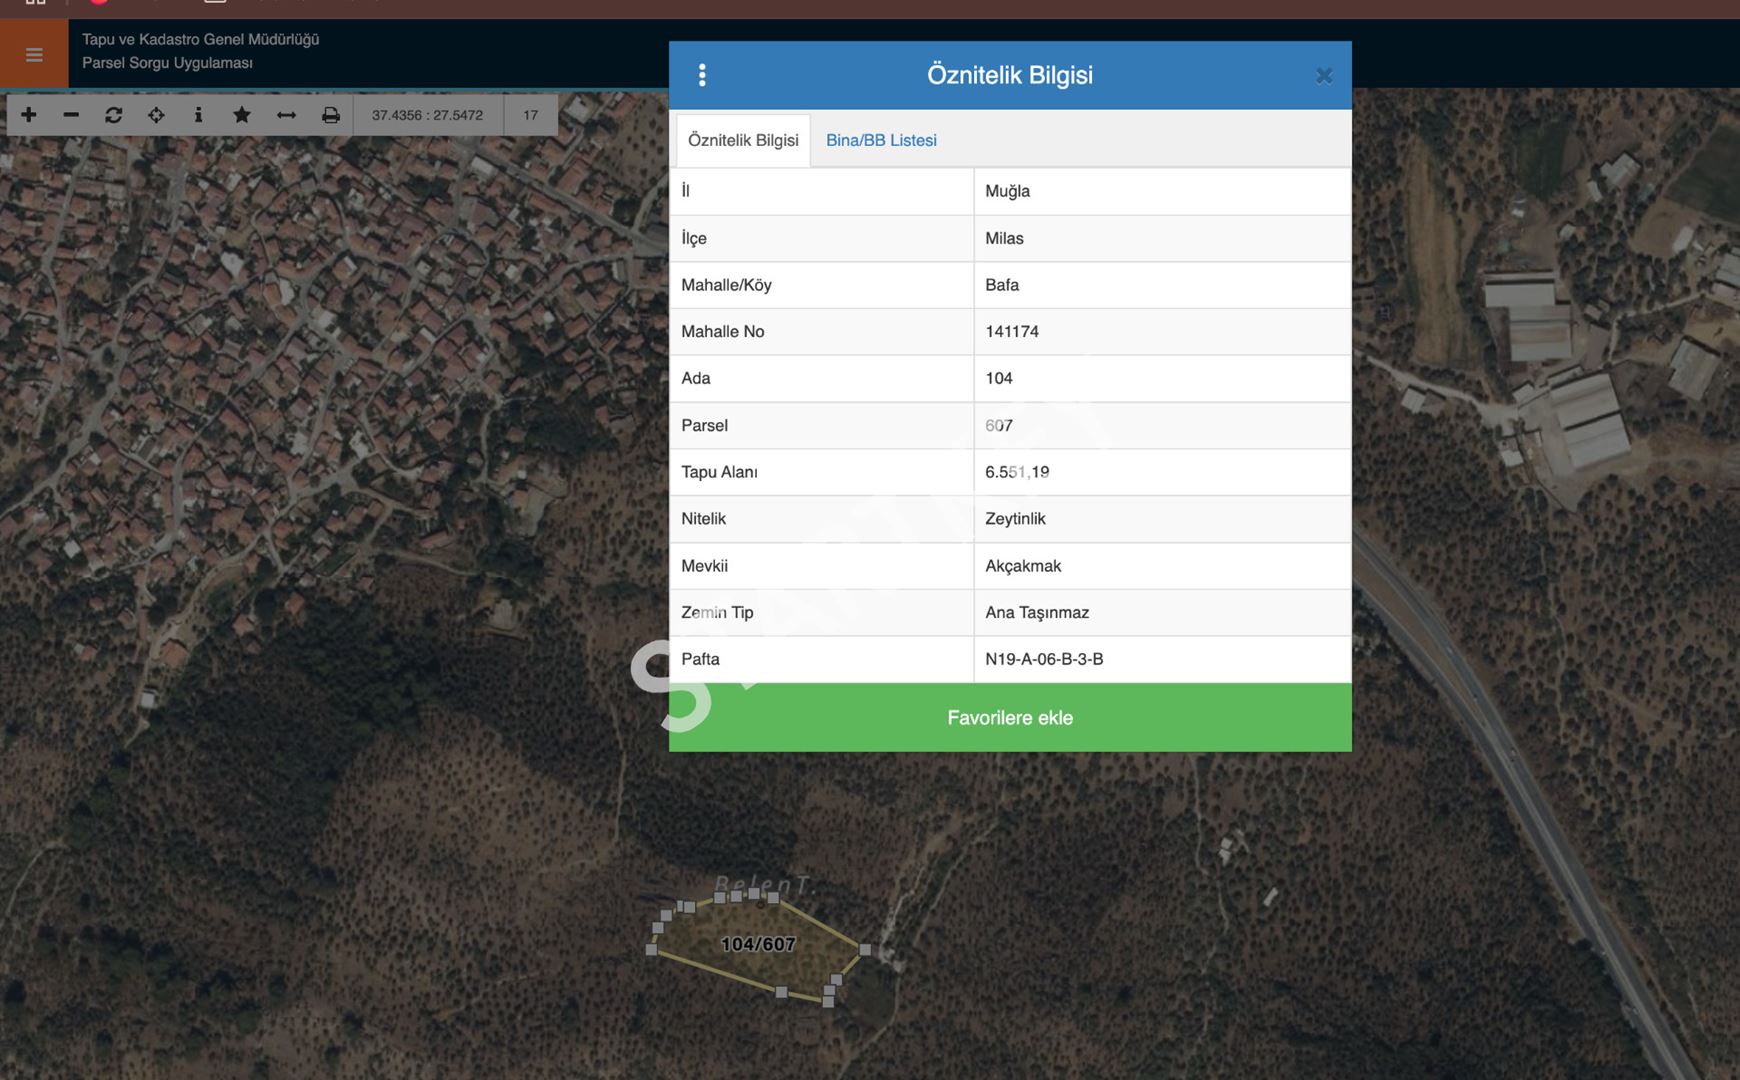Close the Öznitelik Bilgisi dialog
1740x1080 pixels.
[x=1323, y=76]
